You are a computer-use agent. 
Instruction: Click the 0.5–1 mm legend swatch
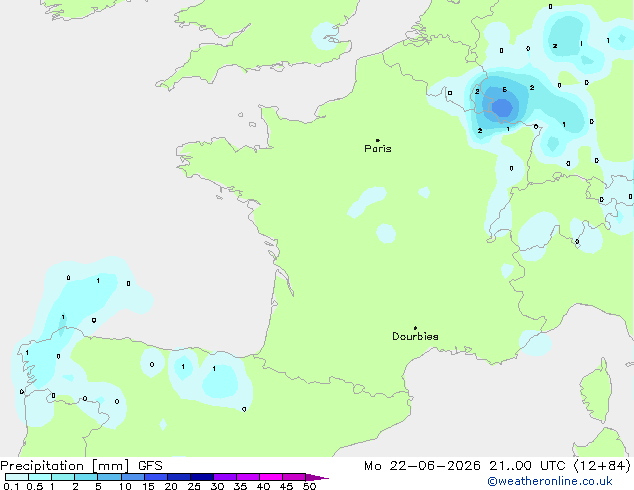coord(40,477)
